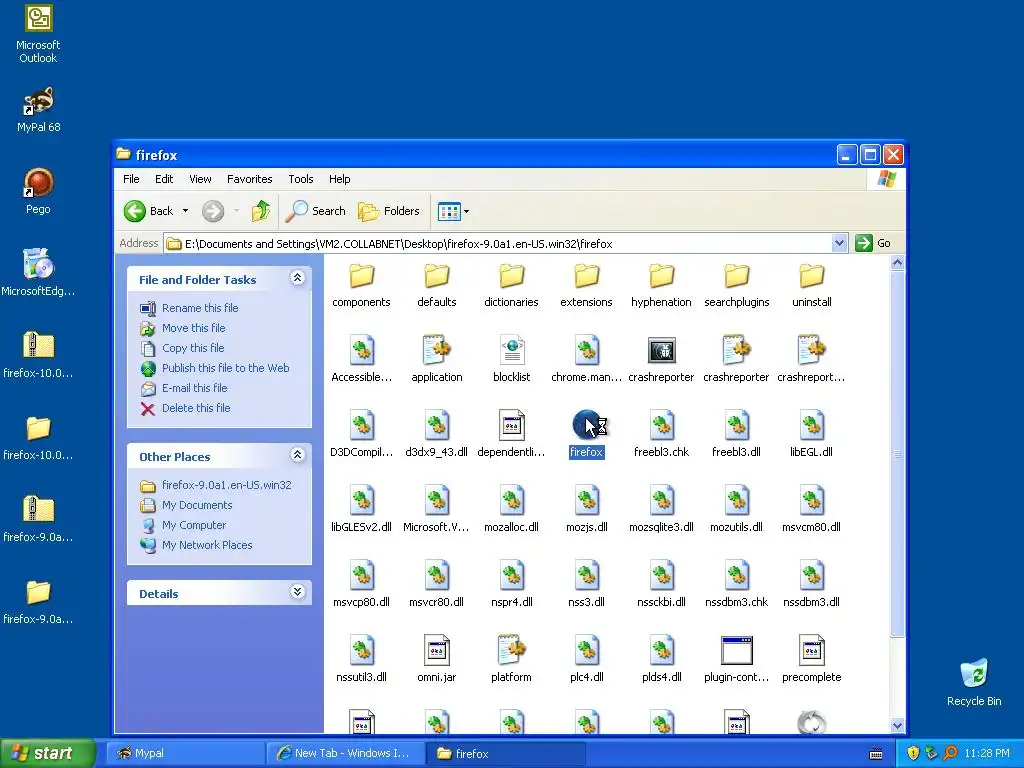Open My Network Places link
Image resolution: width=1024 pixels, height=768 pixels.
coord(206,545)
